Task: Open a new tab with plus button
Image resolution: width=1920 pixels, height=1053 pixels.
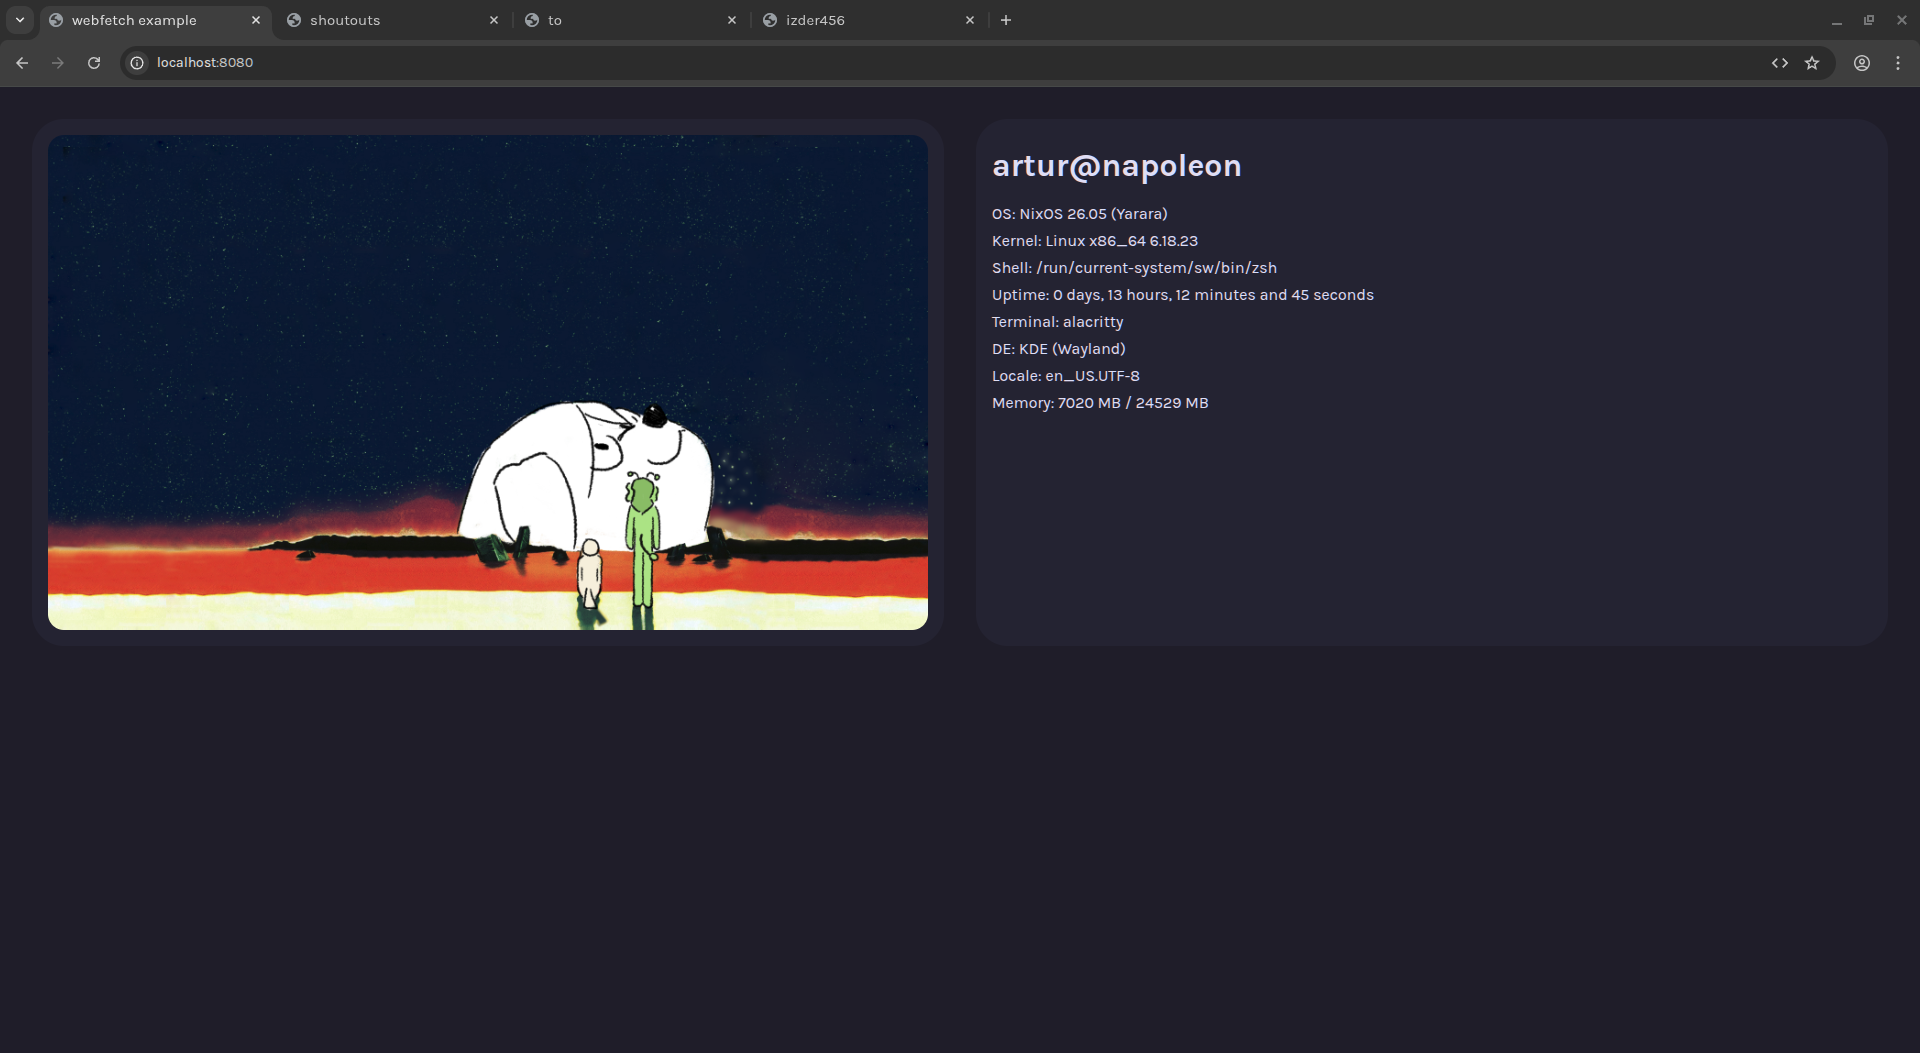Action: 1006,20
